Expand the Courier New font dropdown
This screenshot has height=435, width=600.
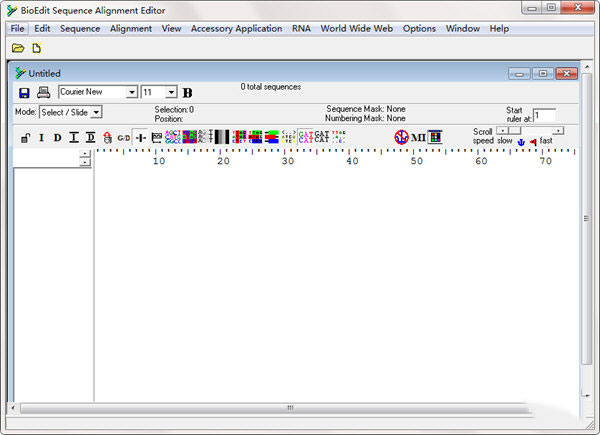(132, 92)
